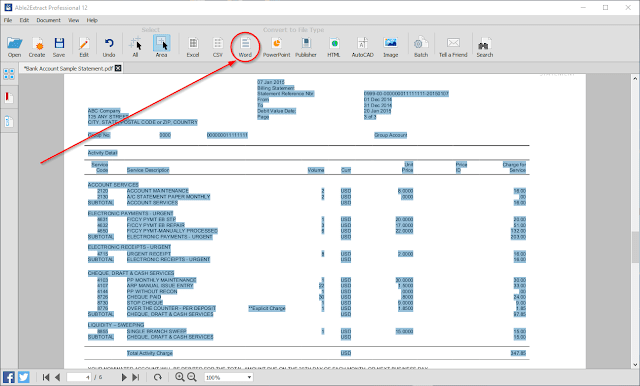Open a file with Open icon
Viewport: 640px width, 386px height.
(x=14, y=47)
